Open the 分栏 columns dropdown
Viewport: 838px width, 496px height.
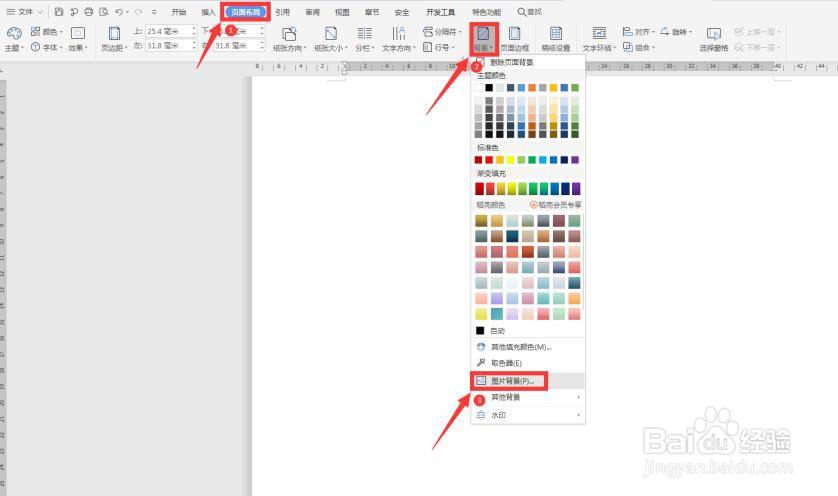pos(365,40)
